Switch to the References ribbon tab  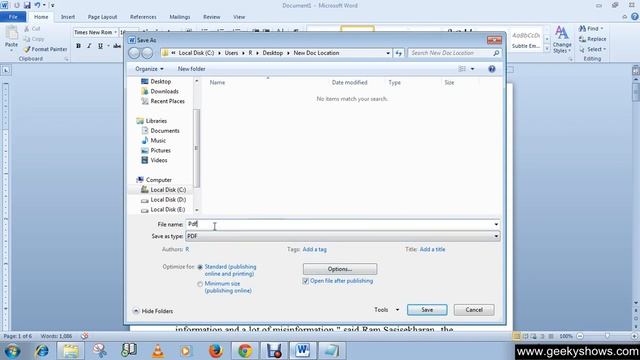point(143,17)
